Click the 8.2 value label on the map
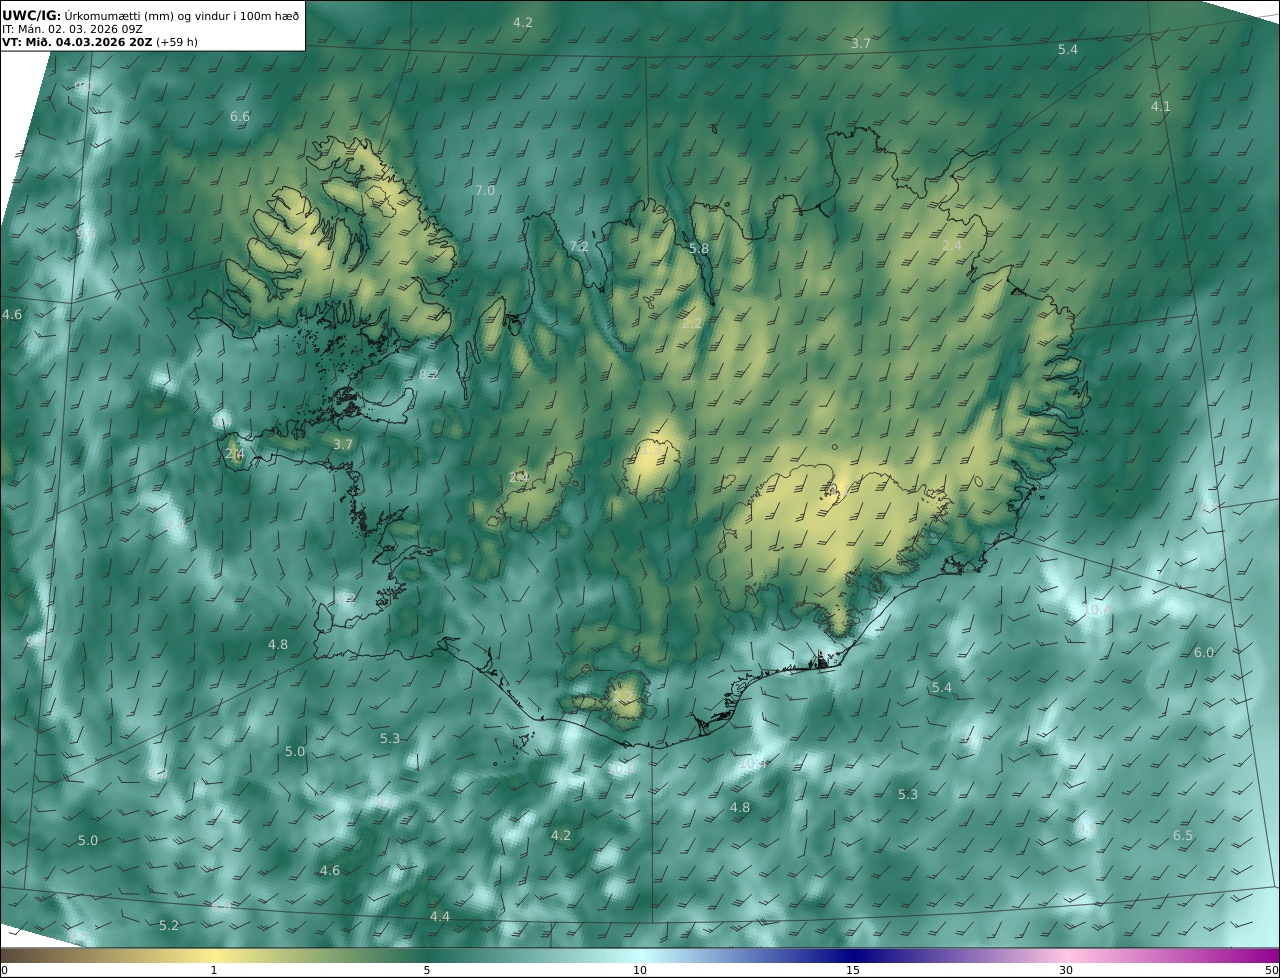Viewport: 1280px width, 978px height. [x=428, y=375]
